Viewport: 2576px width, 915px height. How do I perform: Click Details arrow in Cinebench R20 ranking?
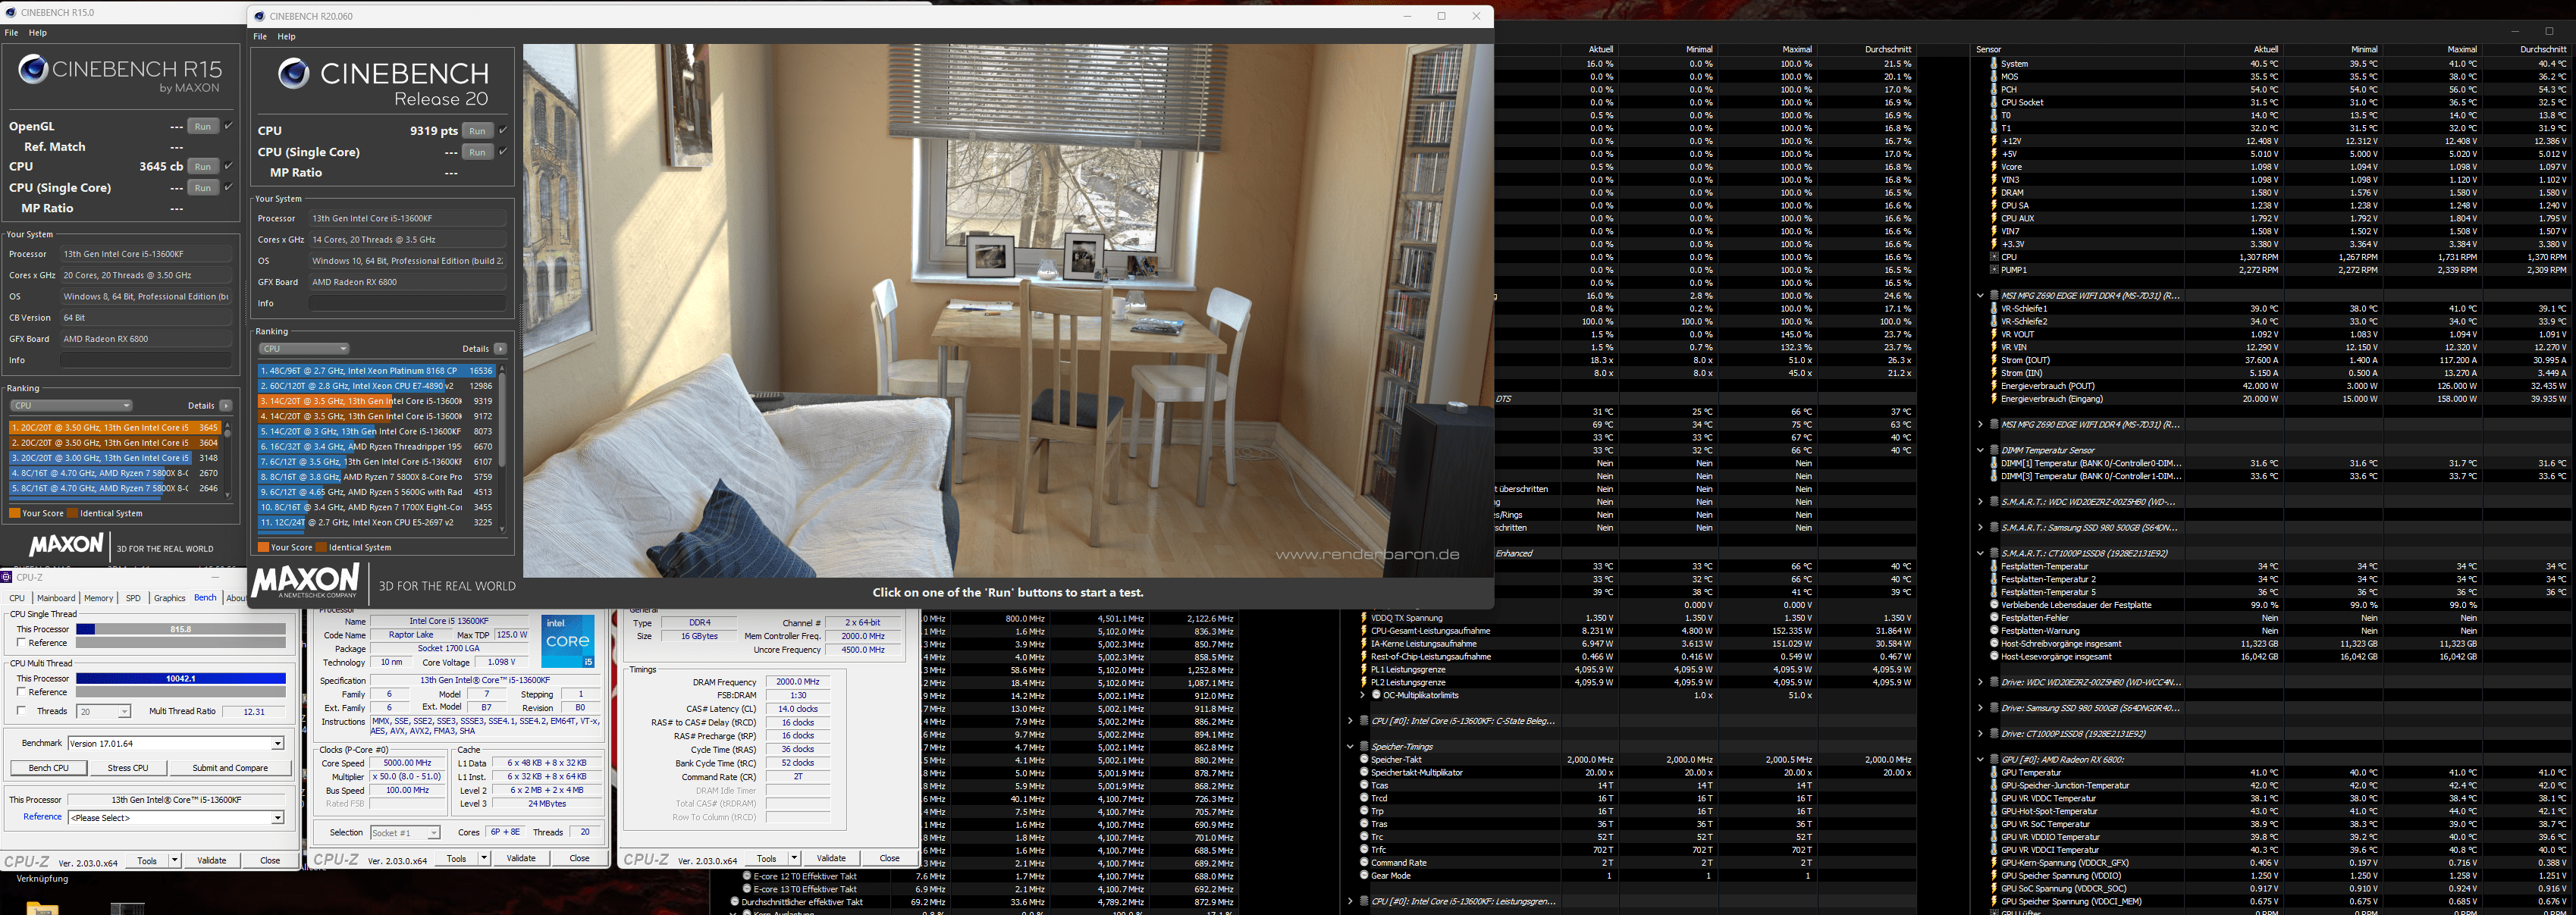[x=500, y=349]
